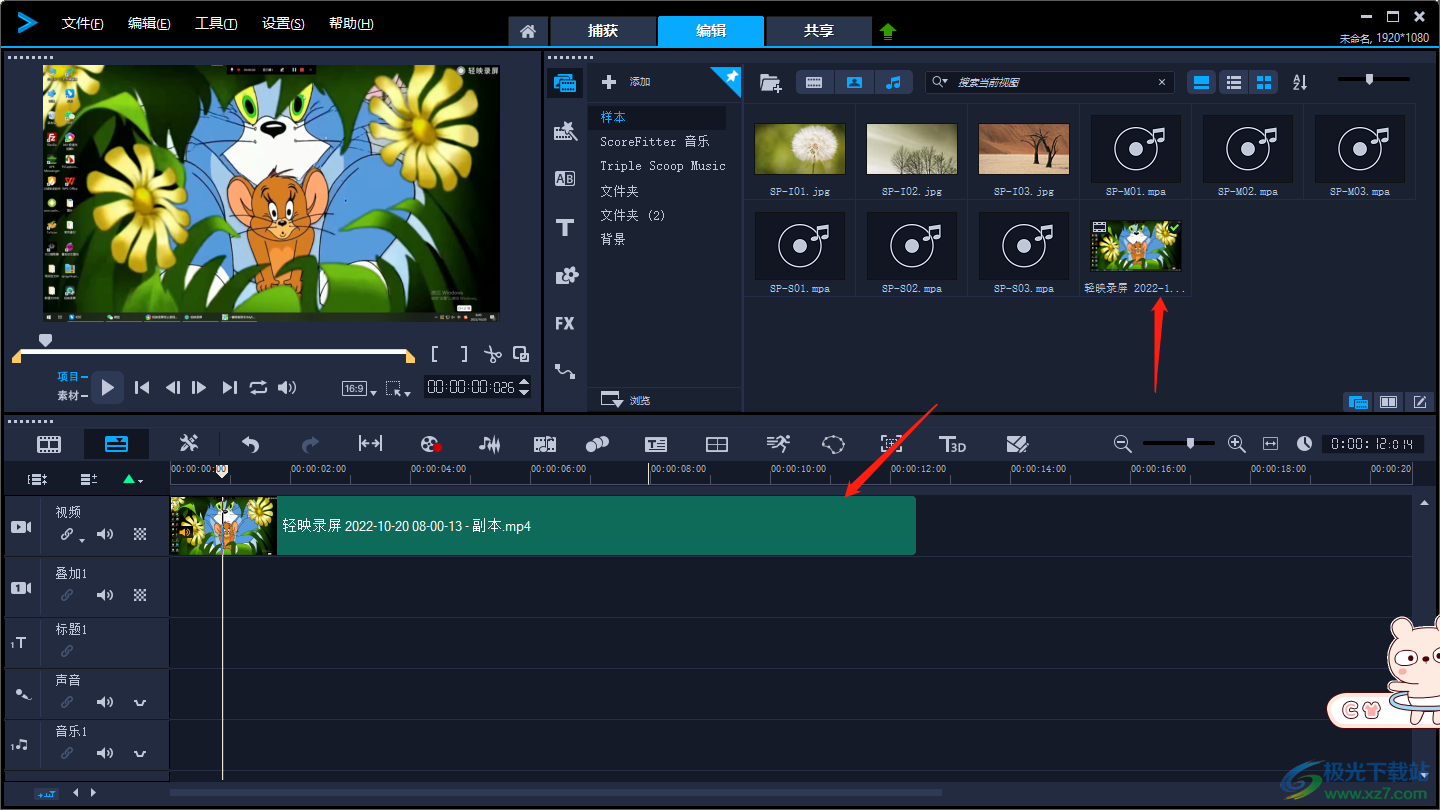1440x810 pixels.
Task: Set mark-in with left bracket icon
Action: pos(435,354)
